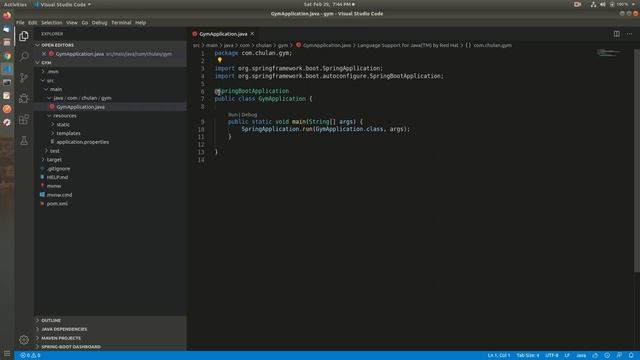This screenshot has height=360, width=640.
Task: Close the GymApplication.java editor tab
Action: pyautogui.click(x=252, y=34)
